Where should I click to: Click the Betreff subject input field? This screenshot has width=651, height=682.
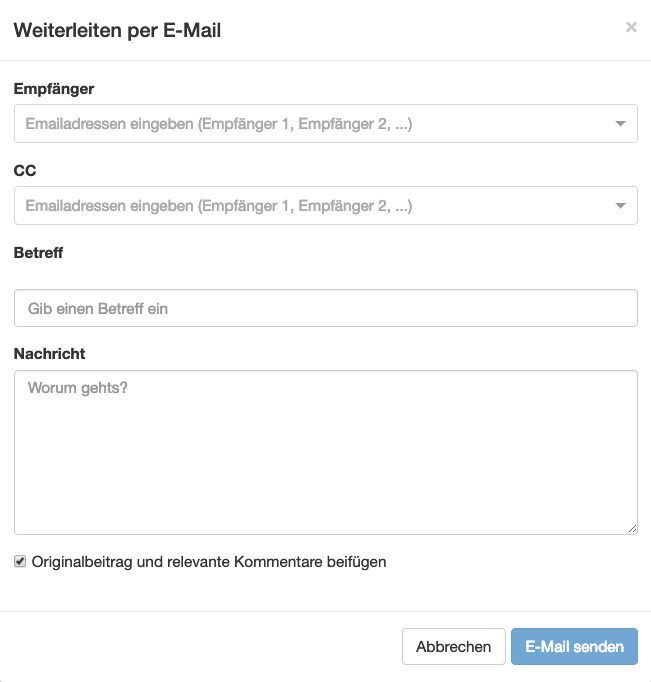click(325, 309)
